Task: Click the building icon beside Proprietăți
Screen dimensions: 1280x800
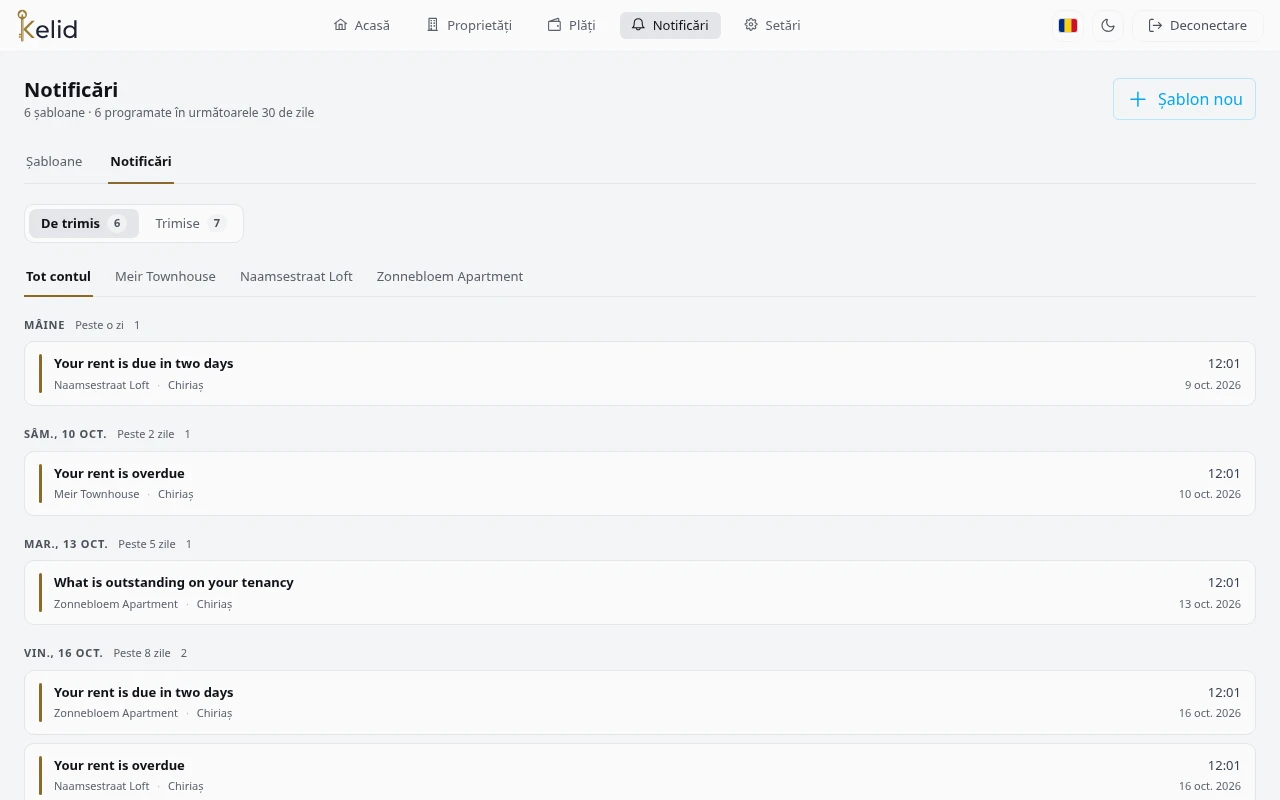Action: tap(433, 25)
